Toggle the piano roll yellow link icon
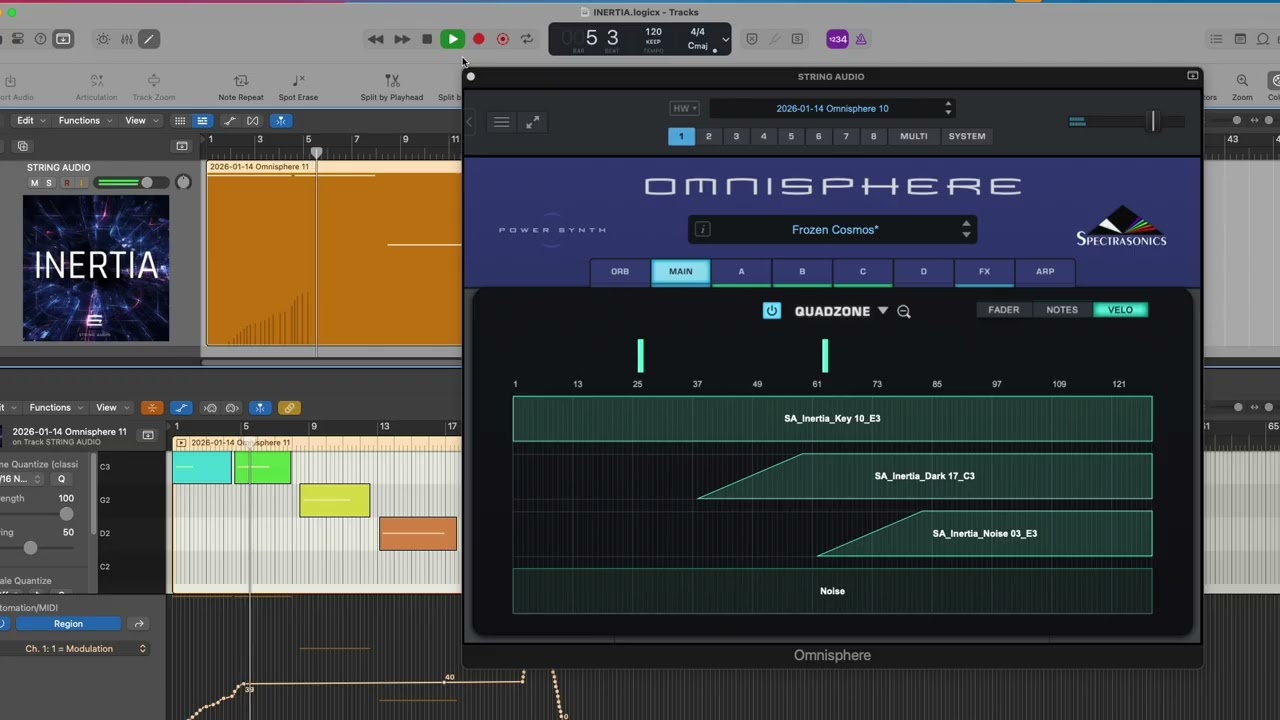 click(x=289, y=408)
